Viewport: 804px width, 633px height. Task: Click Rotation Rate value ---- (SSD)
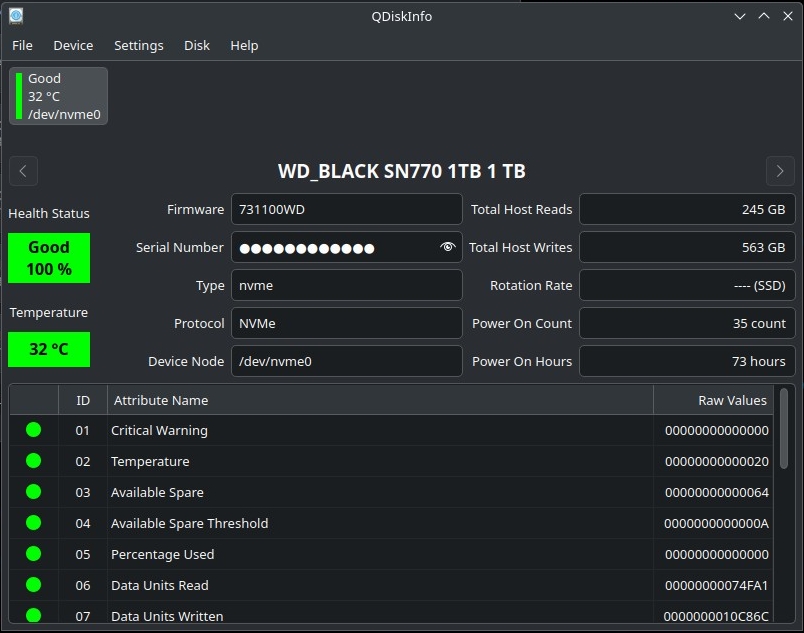coord(687,285)
